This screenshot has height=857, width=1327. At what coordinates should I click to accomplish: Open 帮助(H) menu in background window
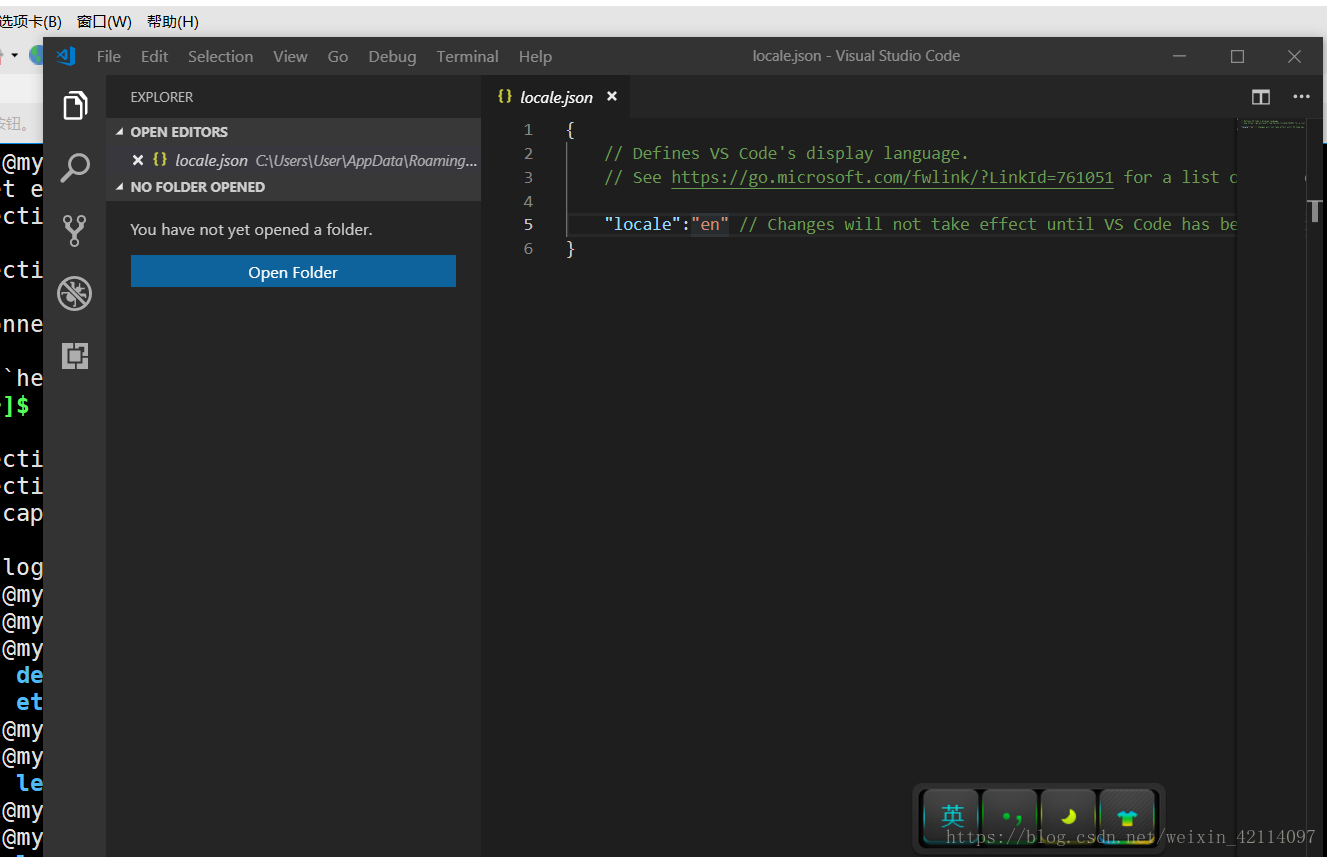172,21
